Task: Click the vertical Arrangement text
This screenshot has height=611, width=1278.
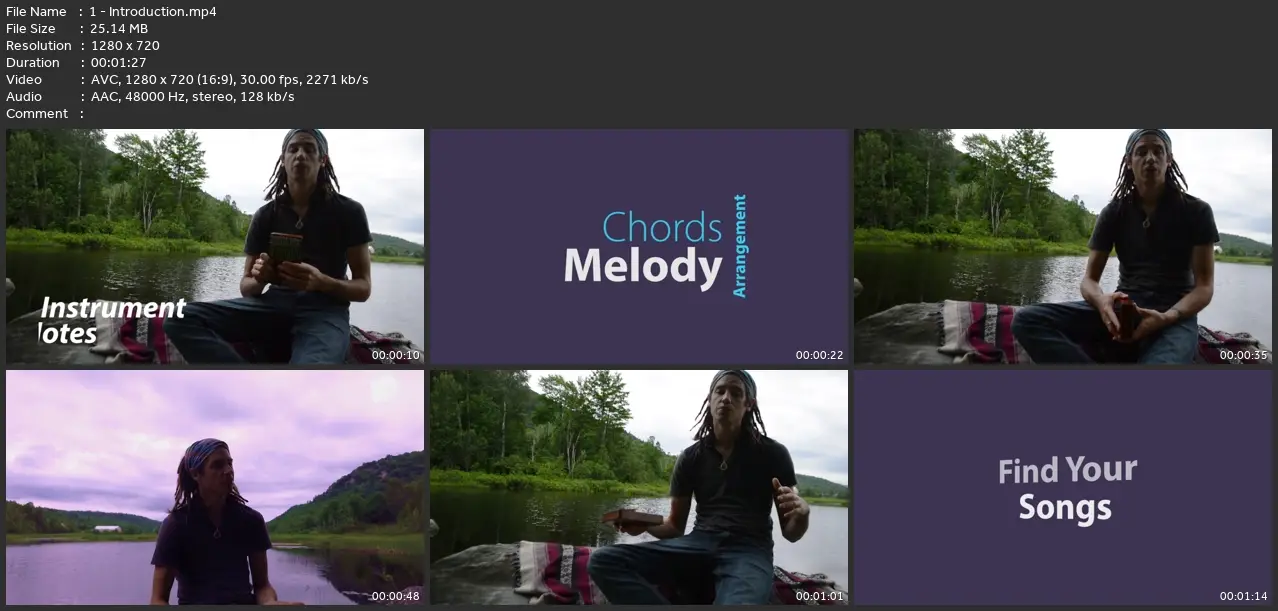Action: tap(740, 246)
